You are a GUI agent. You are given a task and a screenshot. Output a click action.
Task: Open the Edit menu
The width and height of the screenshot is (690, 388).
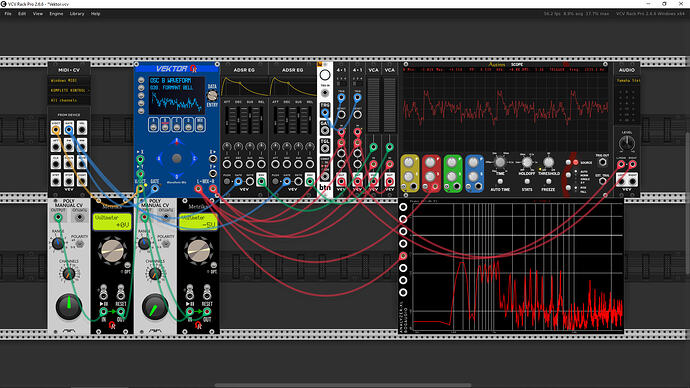22,14
